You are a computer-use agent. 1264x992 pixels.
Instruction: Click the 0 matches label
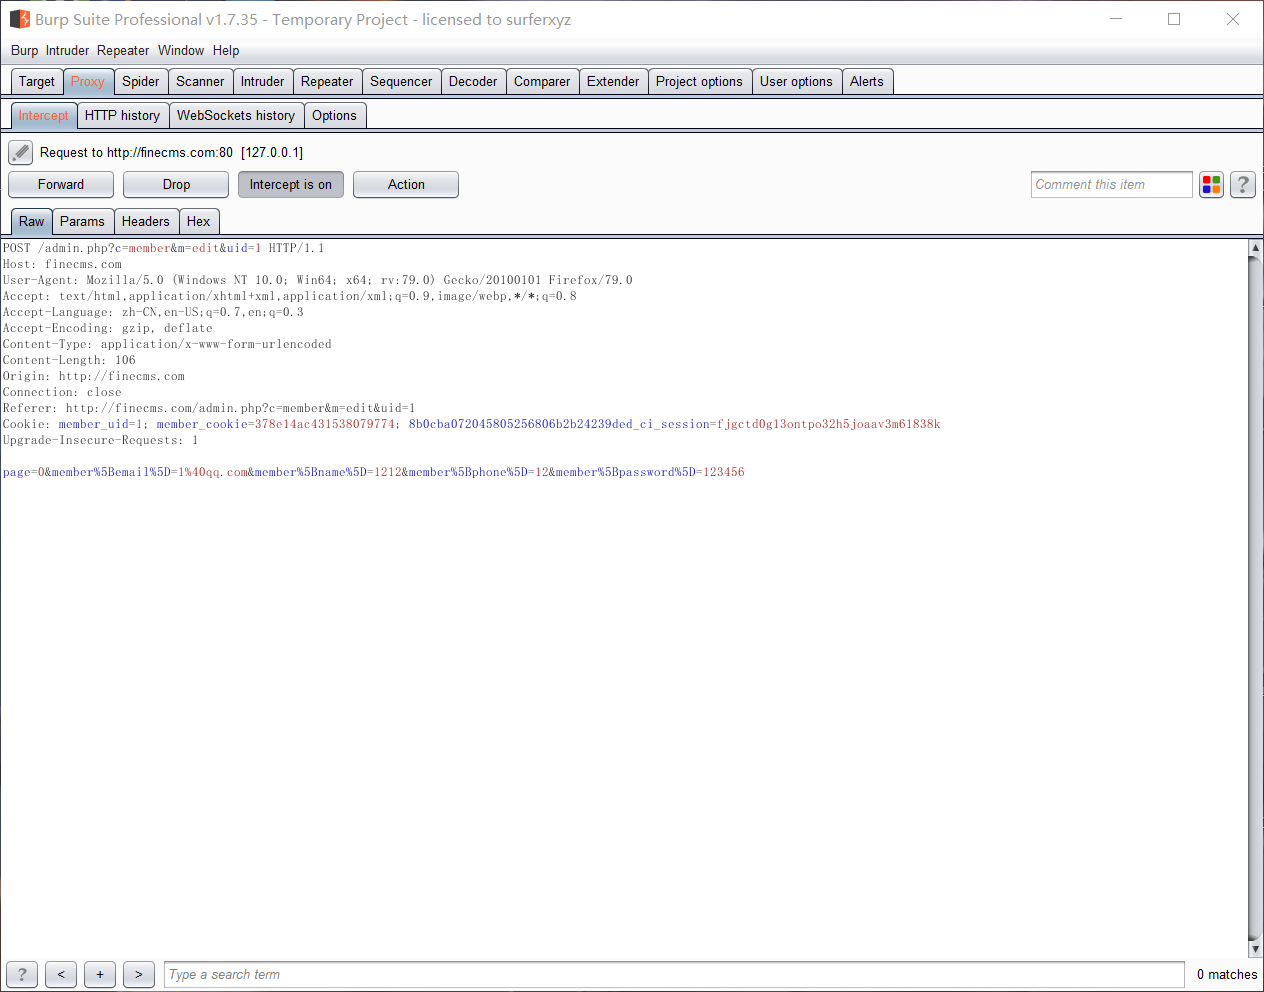[x=1227, y=975]
